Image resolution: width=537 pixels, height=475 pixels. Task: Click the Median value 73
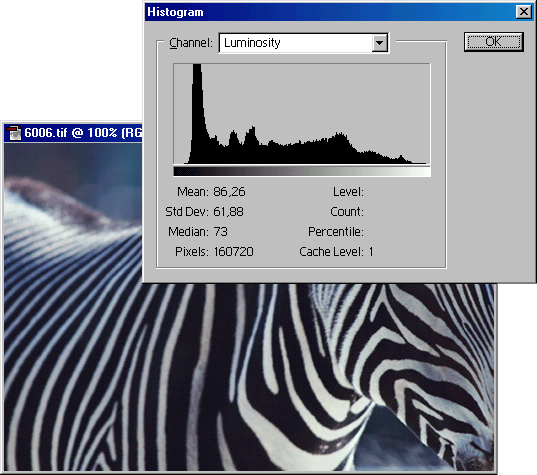click(x=220, y=232)
